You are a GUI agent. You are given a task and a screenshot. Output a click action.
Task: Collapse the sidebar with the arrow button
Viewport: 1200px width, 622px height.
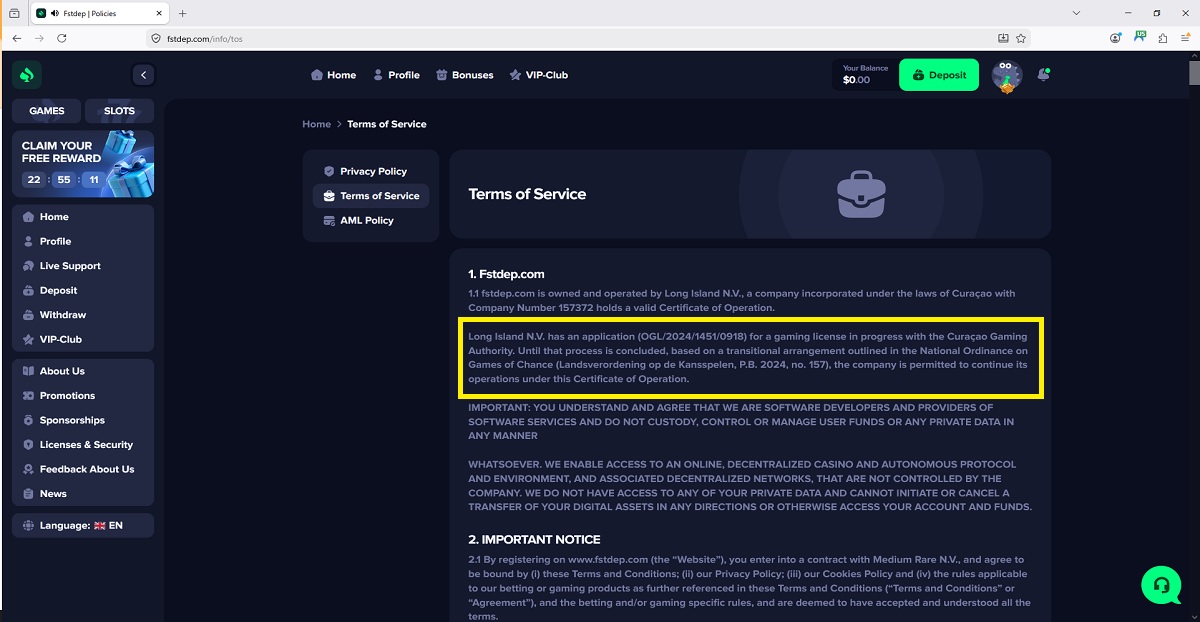[x=144, y=75]
